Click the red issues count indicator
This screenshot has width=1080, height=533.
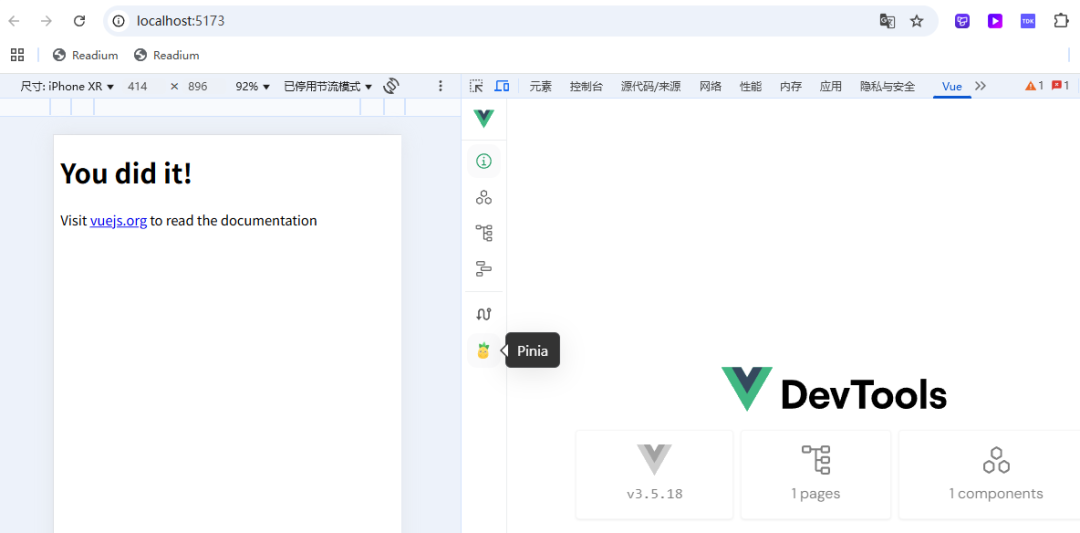[x=1060, y=85]
